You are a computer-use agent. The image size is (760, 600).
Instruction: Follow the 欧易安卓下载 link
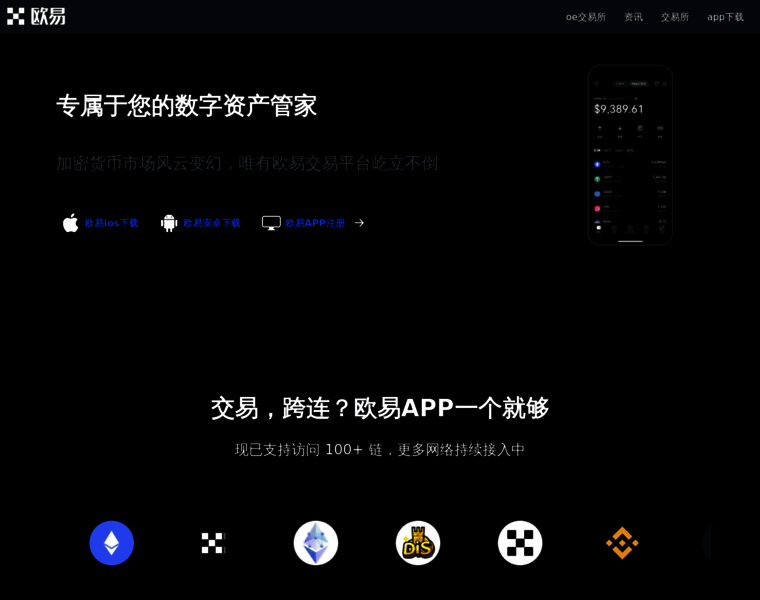coord(212,223)
